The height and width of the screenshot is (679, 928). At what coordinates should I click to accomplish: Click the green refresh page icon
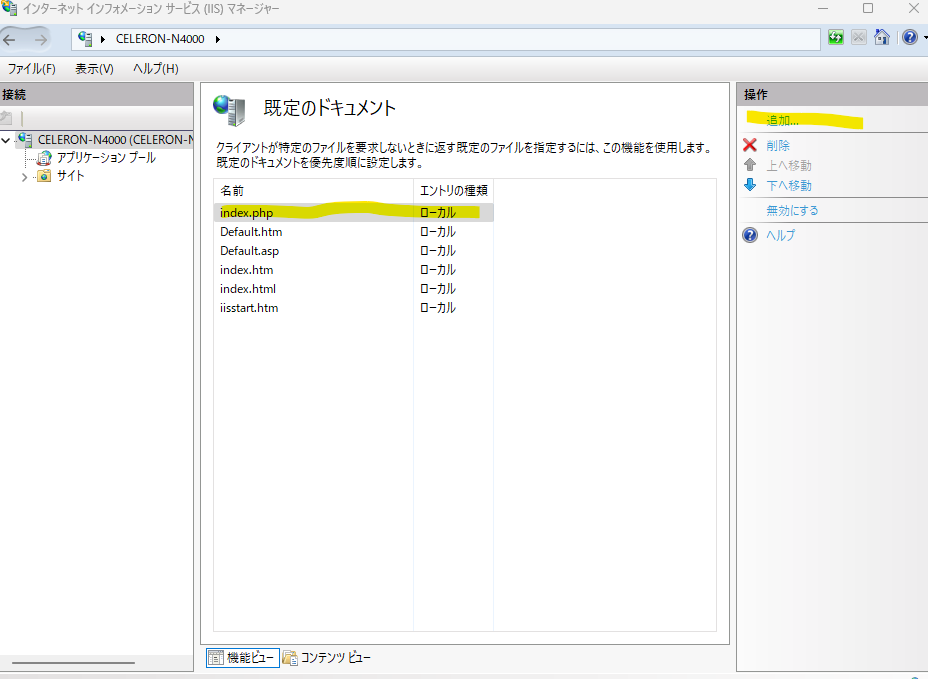(x=836, y=38)
